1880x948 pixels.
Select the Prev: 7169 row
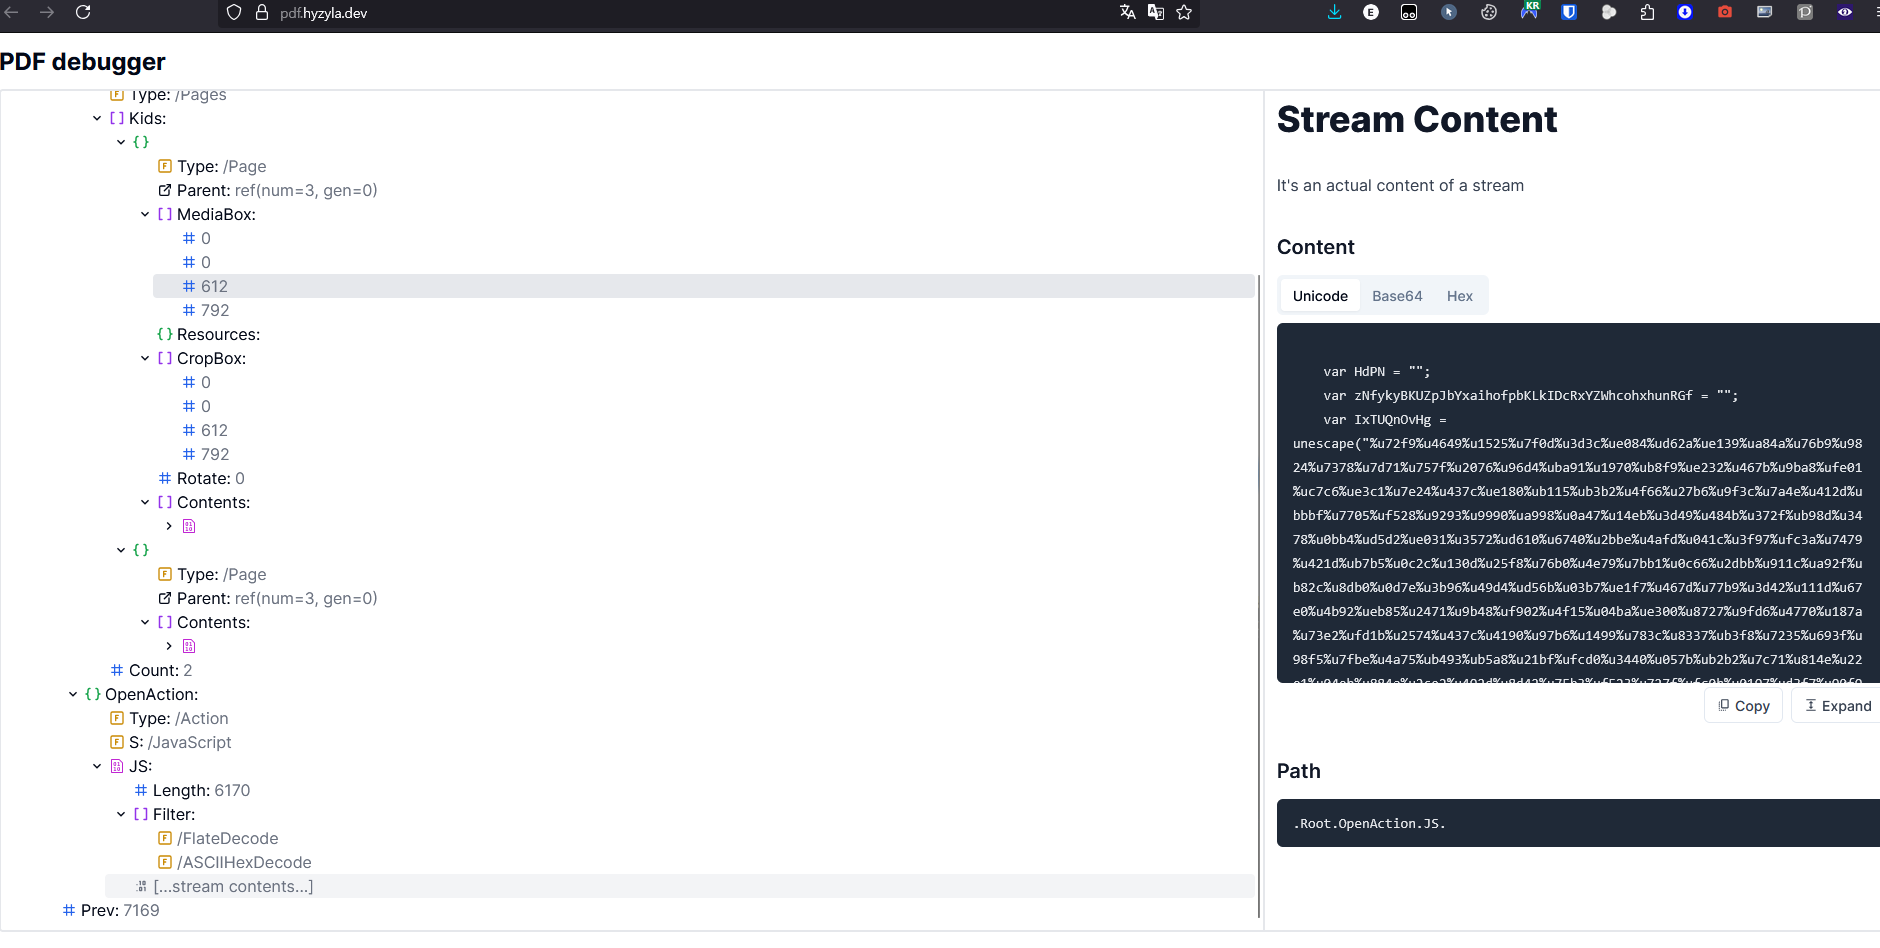(x=656, y=910)
